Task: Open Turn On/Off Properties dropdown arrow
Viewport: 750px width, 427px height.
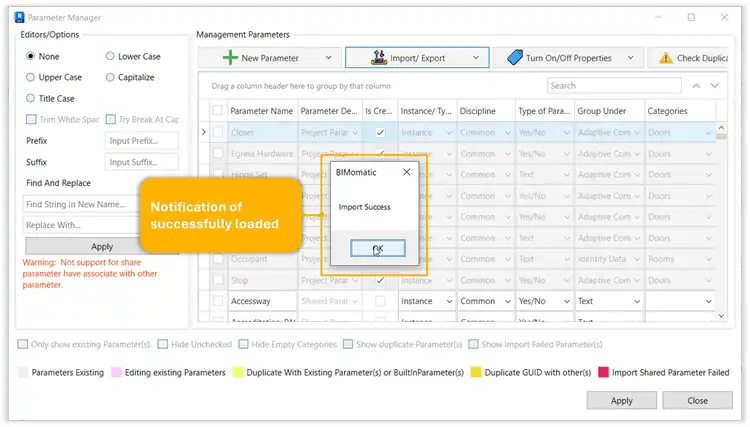Action: click(x=630, y=58)
